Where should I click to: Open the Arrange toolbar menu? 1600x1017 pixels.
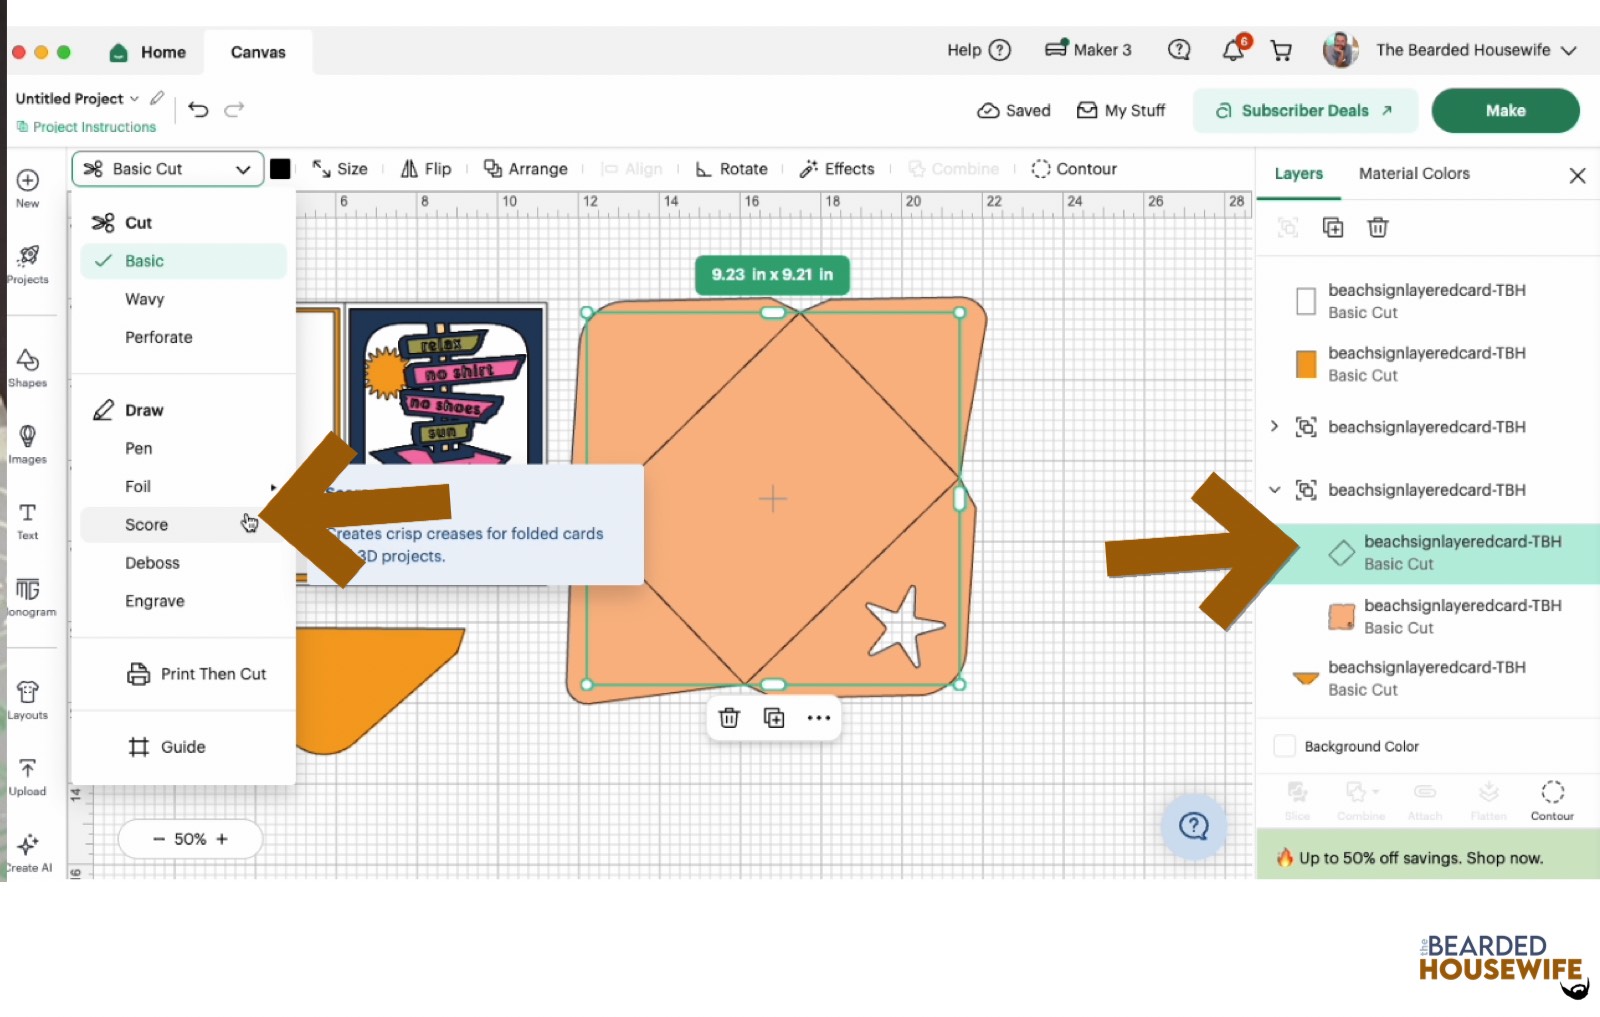[526, 169]
